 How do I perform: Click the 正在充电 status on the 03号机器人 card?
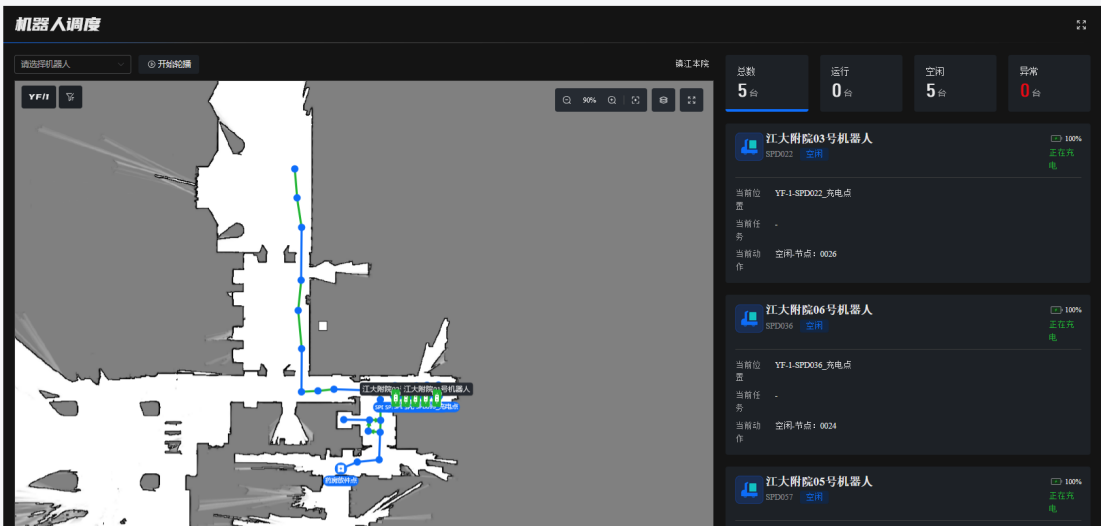[x=1062, y=159]
